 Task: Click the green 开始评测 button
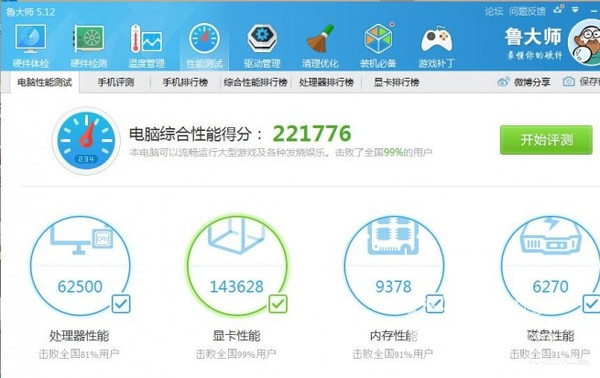(x=546, y=140)
